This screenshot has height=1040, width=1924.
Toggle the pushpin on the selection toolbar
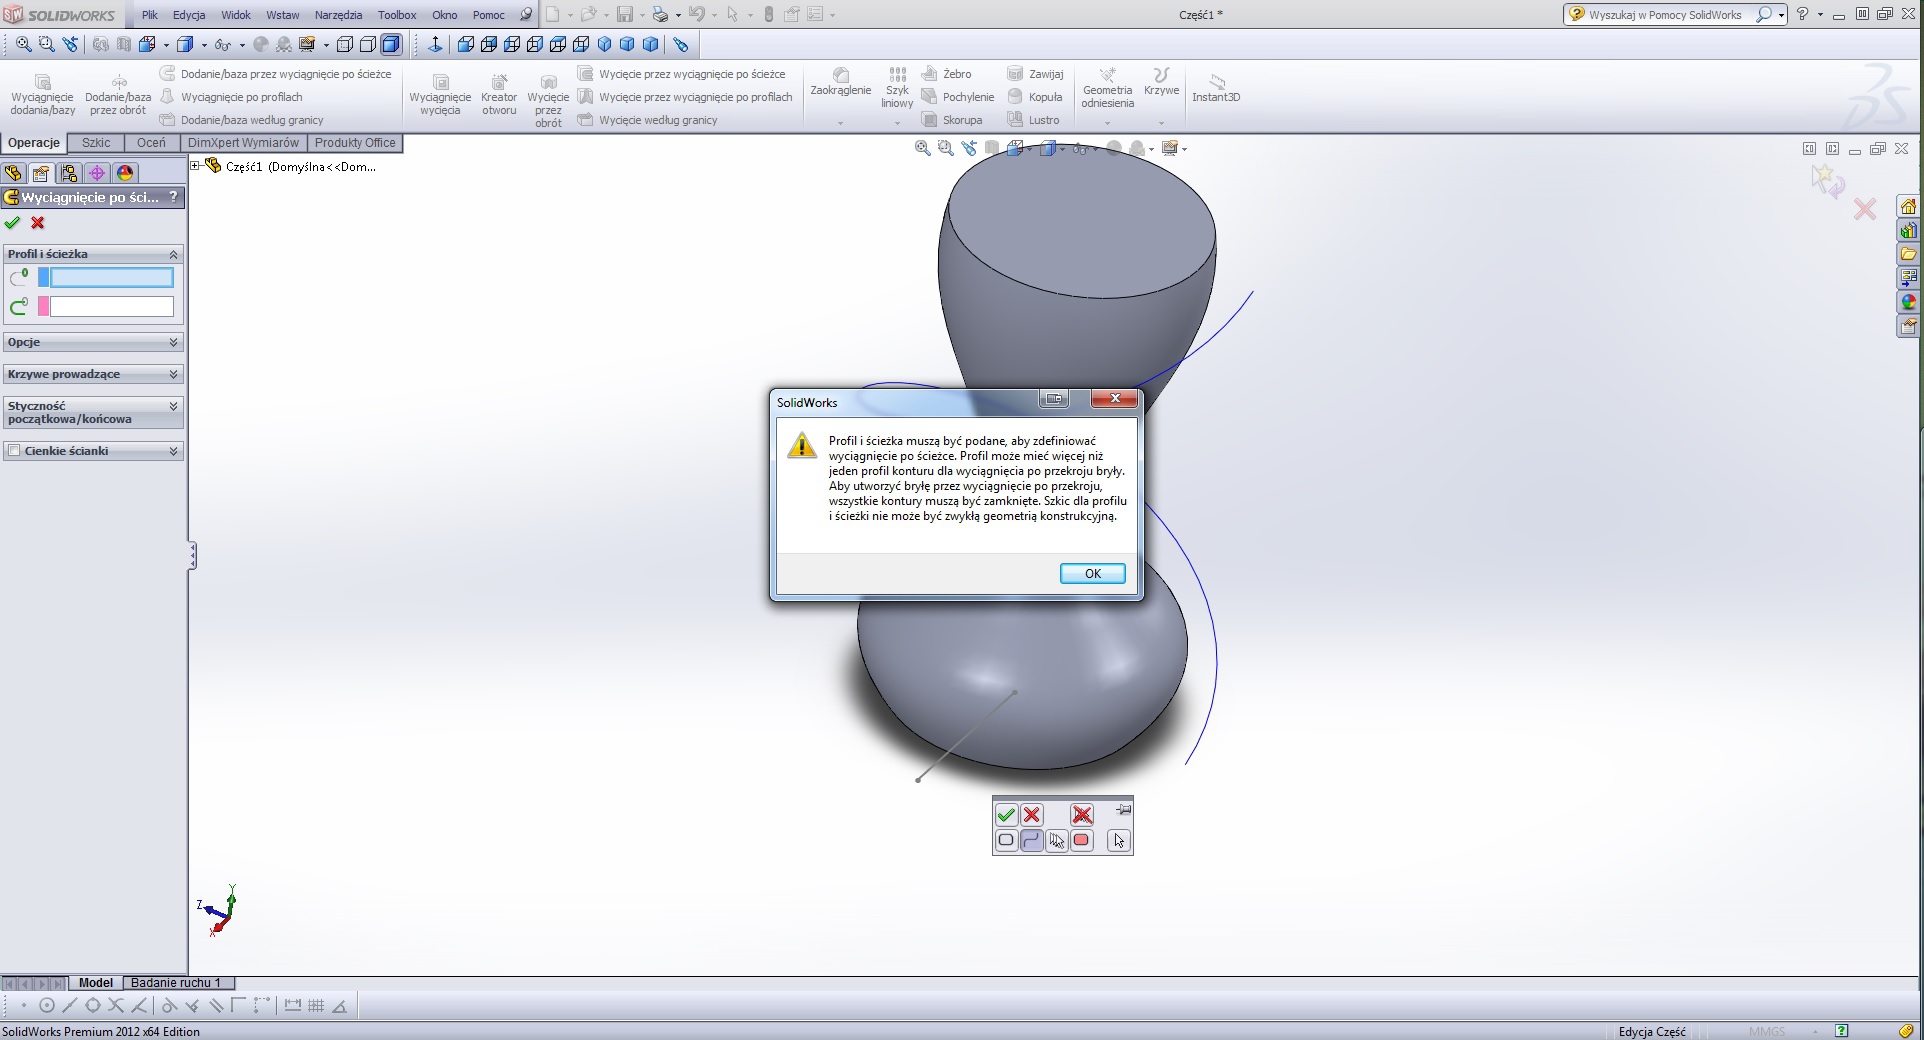(1123, 810)
